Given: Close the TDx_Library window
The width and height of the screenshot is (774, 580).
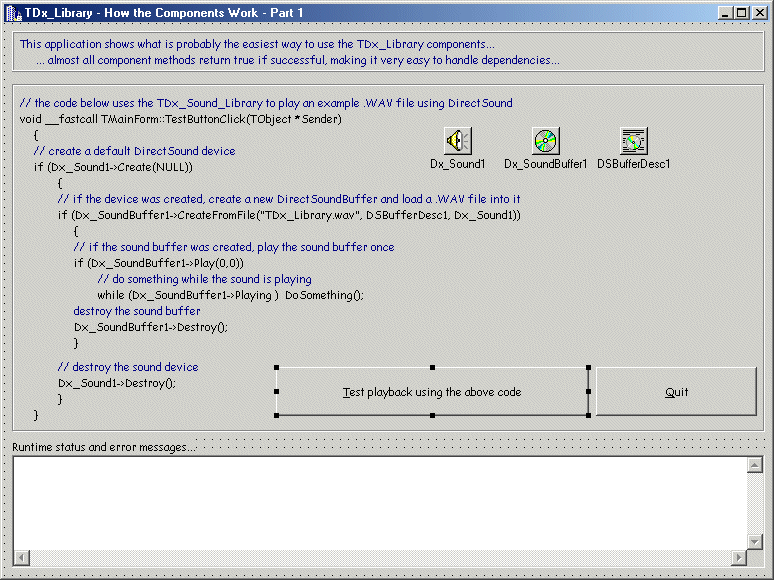Looking at the screenshot, I should pos(759,12).
